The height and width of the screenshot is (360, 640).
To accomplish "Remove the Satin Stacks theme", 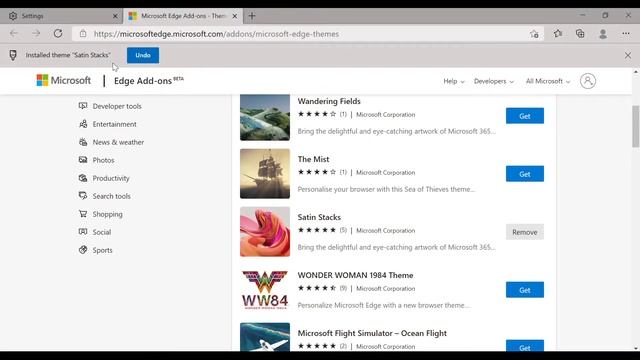I will click(524, 232).
